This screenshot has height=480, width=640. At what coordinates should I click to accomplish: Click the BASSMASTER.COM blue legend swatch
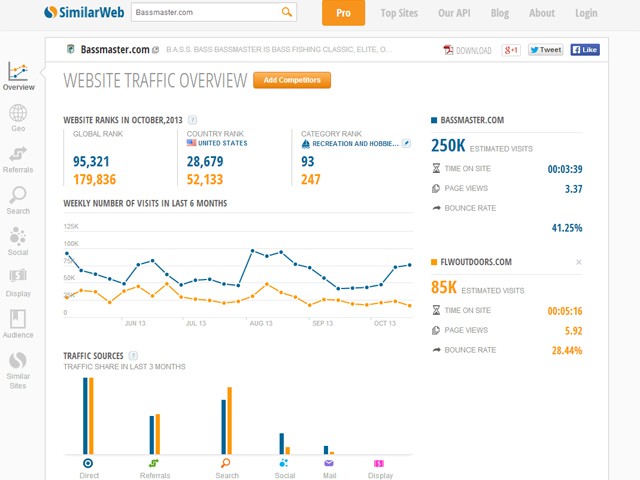[434, 120]
